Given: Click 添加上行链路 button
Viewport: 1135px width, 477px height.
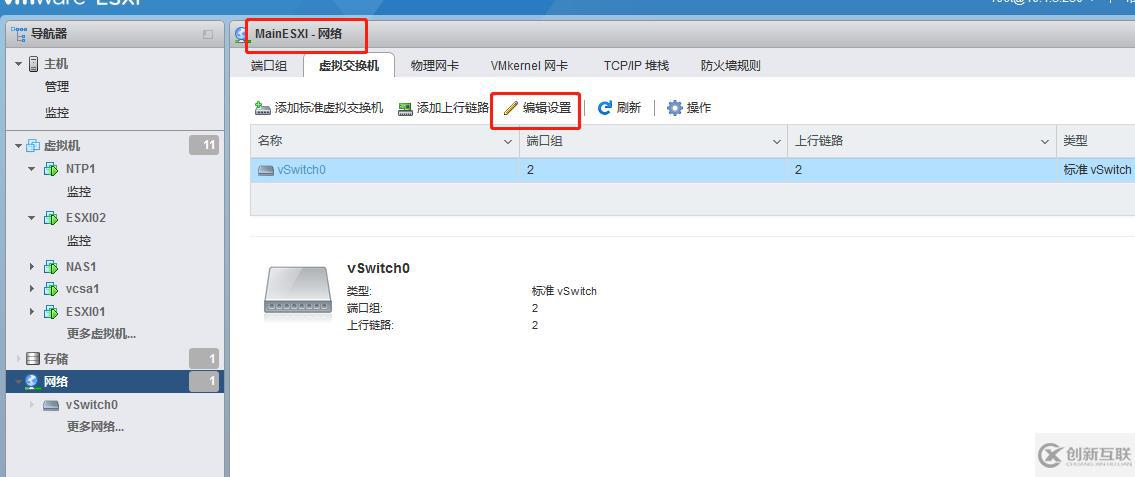Looking at the screenshot, I should pos(444,109).
